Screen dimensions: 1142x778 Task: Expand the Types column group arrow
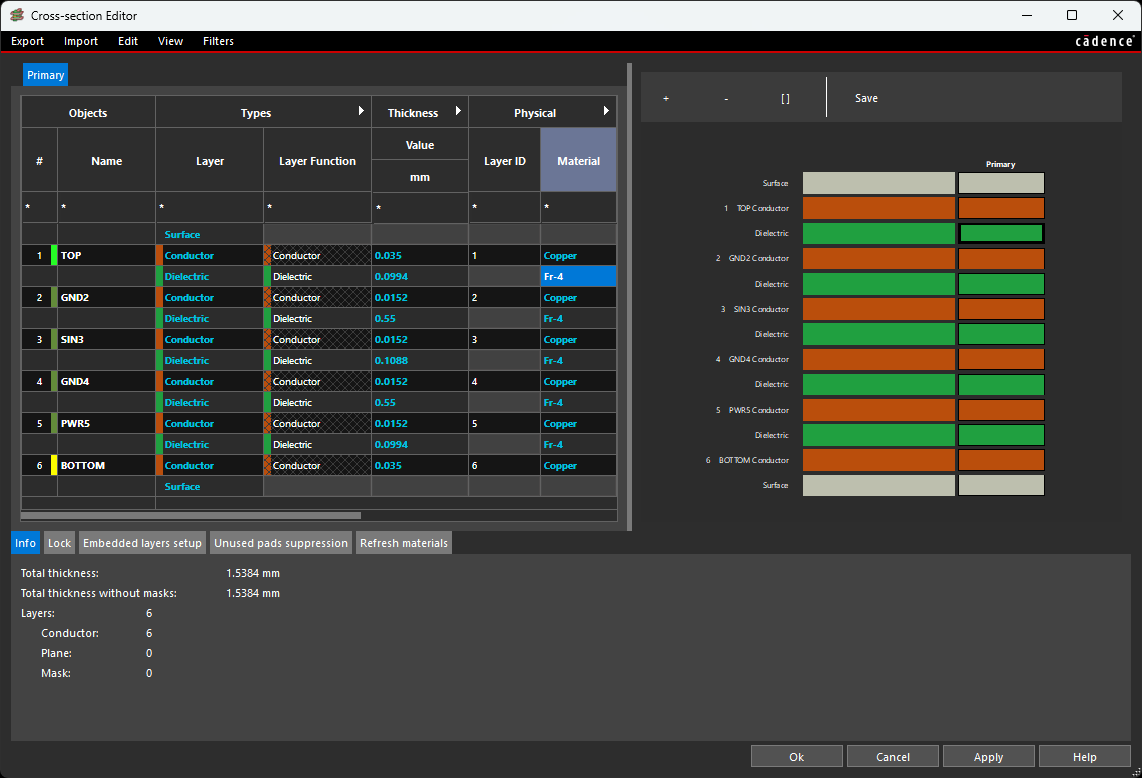361,112
